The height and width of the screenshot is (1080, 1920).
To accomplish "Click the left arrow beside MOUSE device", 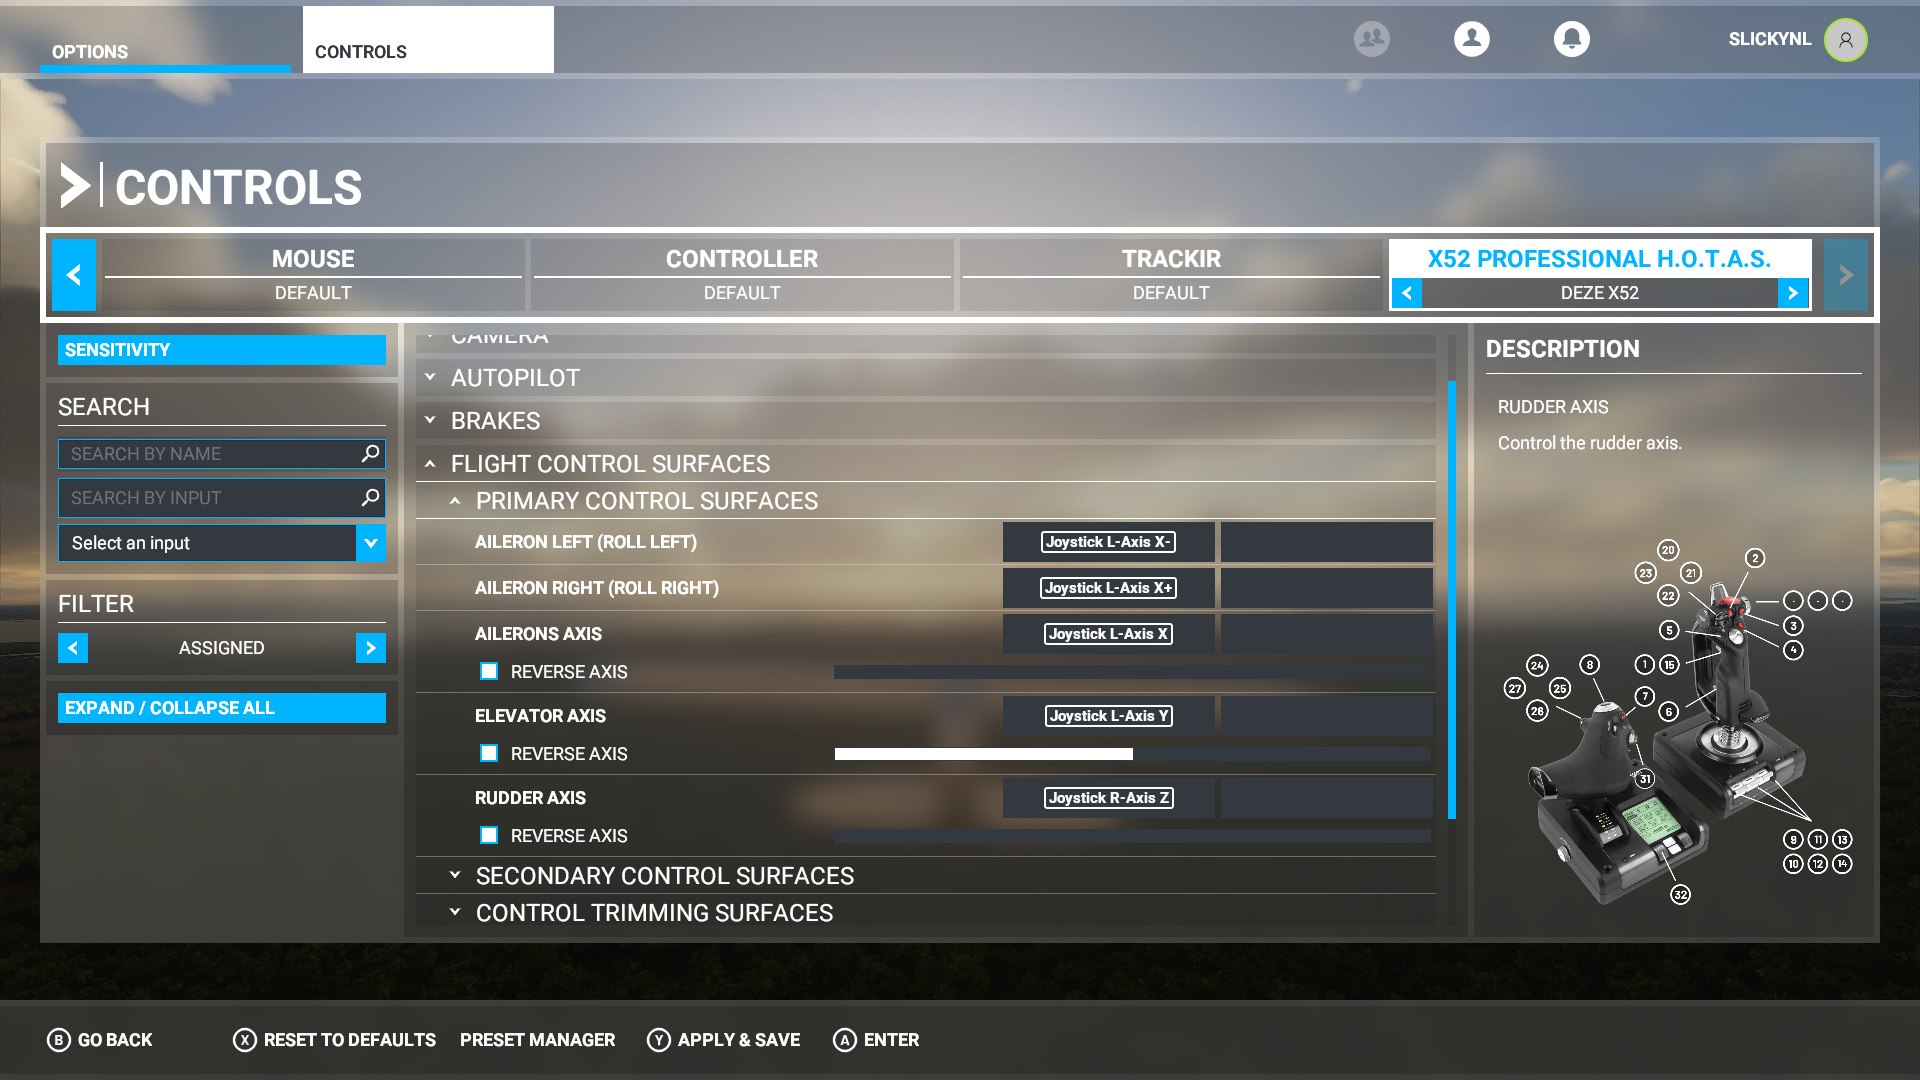I will point(73,275).
